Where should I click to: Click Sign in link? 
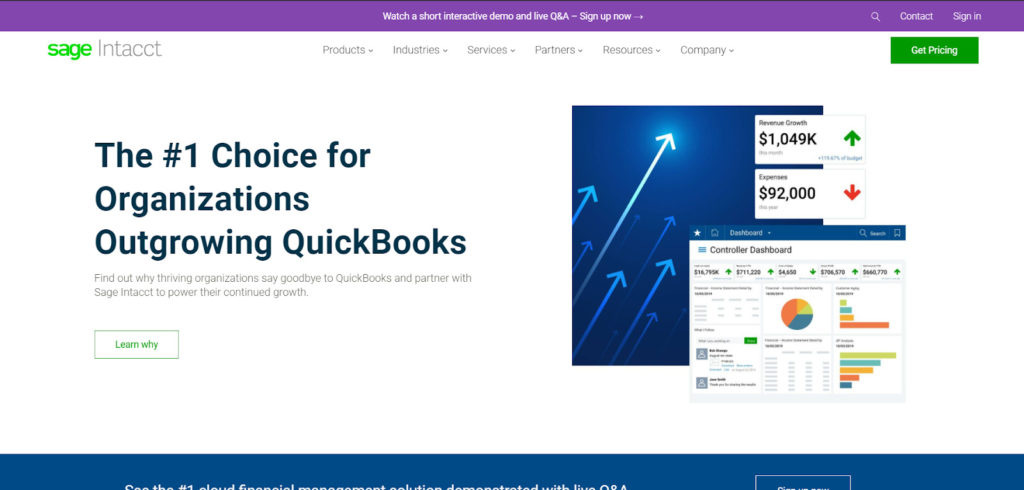pos(967,16)
